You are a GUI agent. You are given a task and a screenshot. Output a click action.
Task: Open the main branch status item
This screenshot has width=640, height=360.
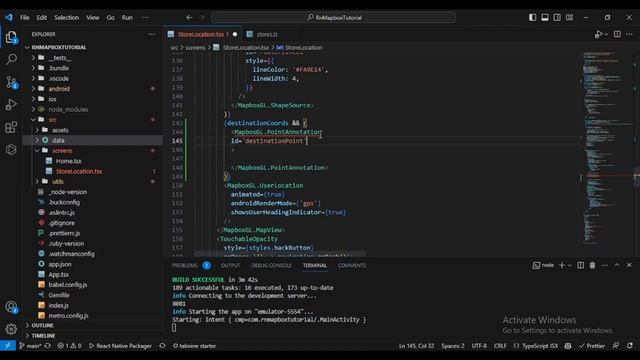coord(31,346)
